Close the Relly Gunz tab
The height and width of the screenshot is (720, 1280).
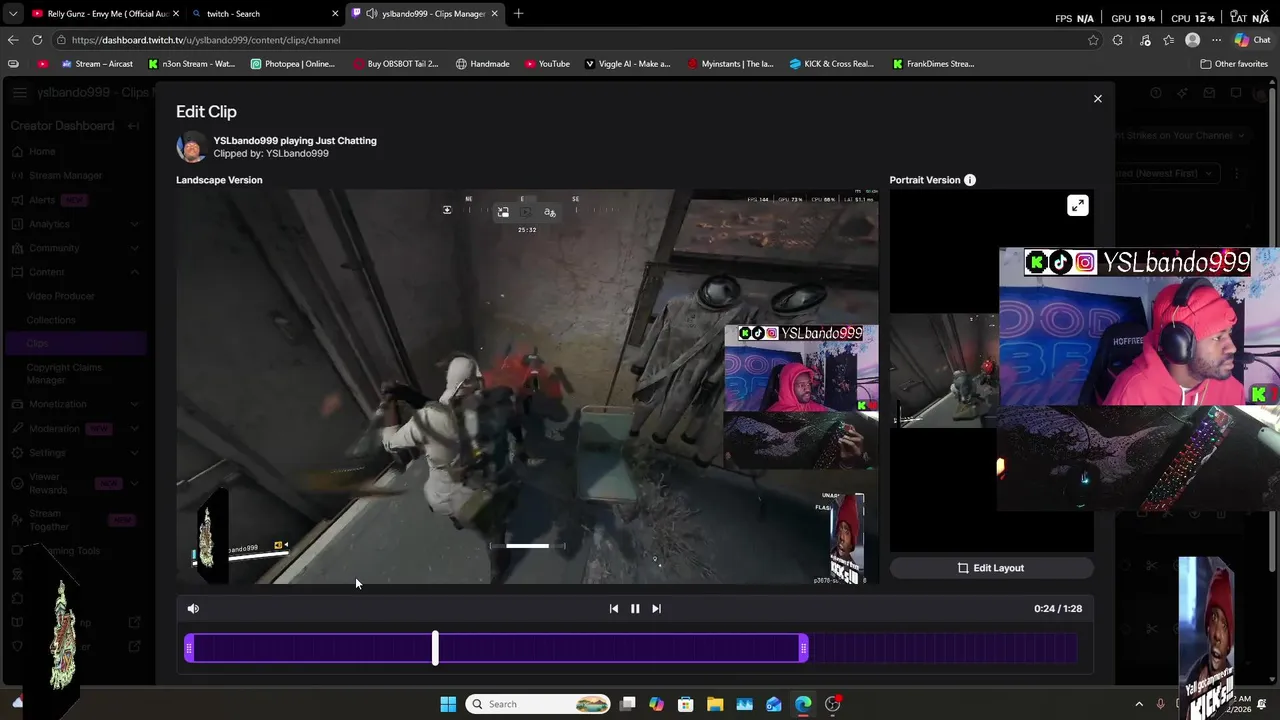pyautogui.click(x=176, y=14)
